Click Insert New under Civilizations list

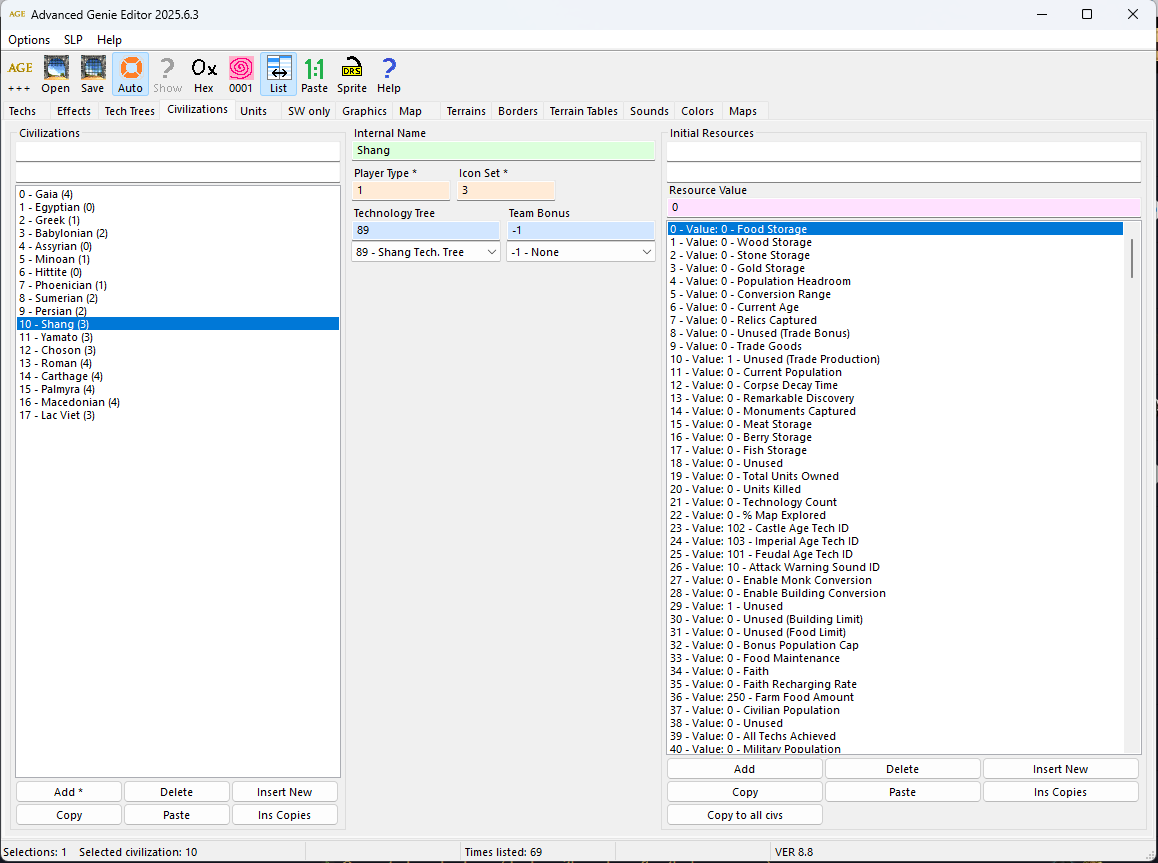[x=284, y=792]
